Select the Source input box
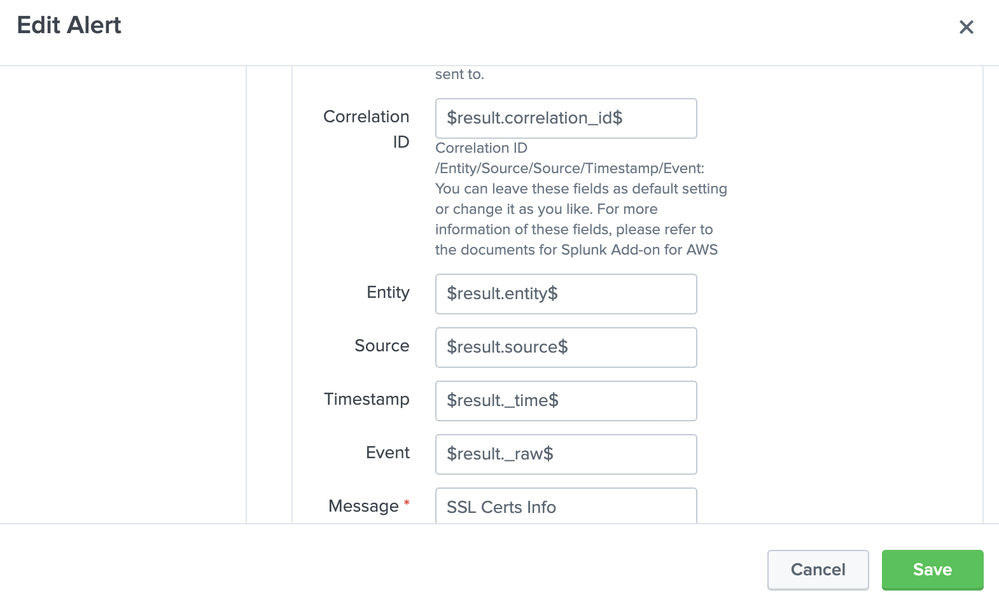Viewport: 999px width, 597px height. tap(566, 347)
